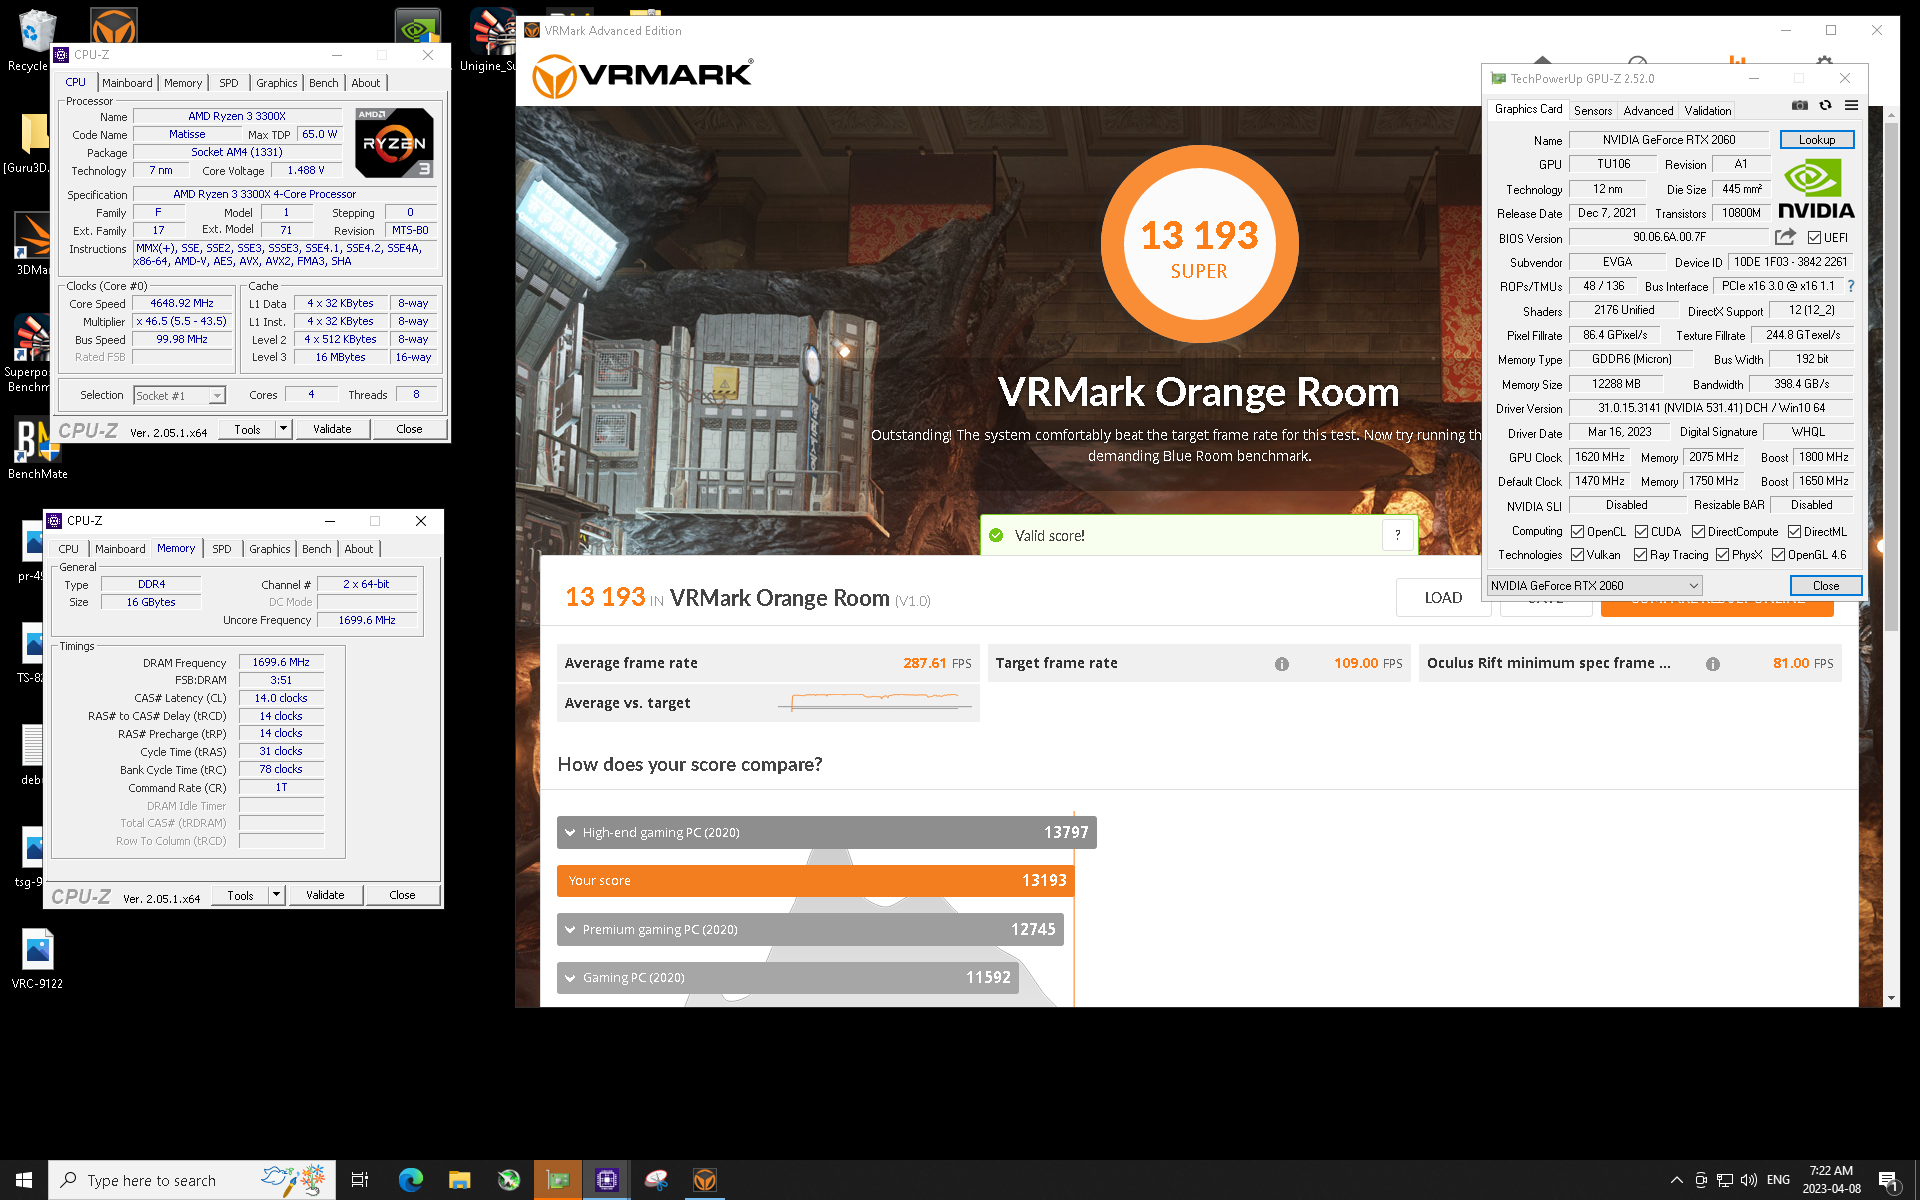
Task: Open Task View on the taskbar
Action: (360, 1180)
